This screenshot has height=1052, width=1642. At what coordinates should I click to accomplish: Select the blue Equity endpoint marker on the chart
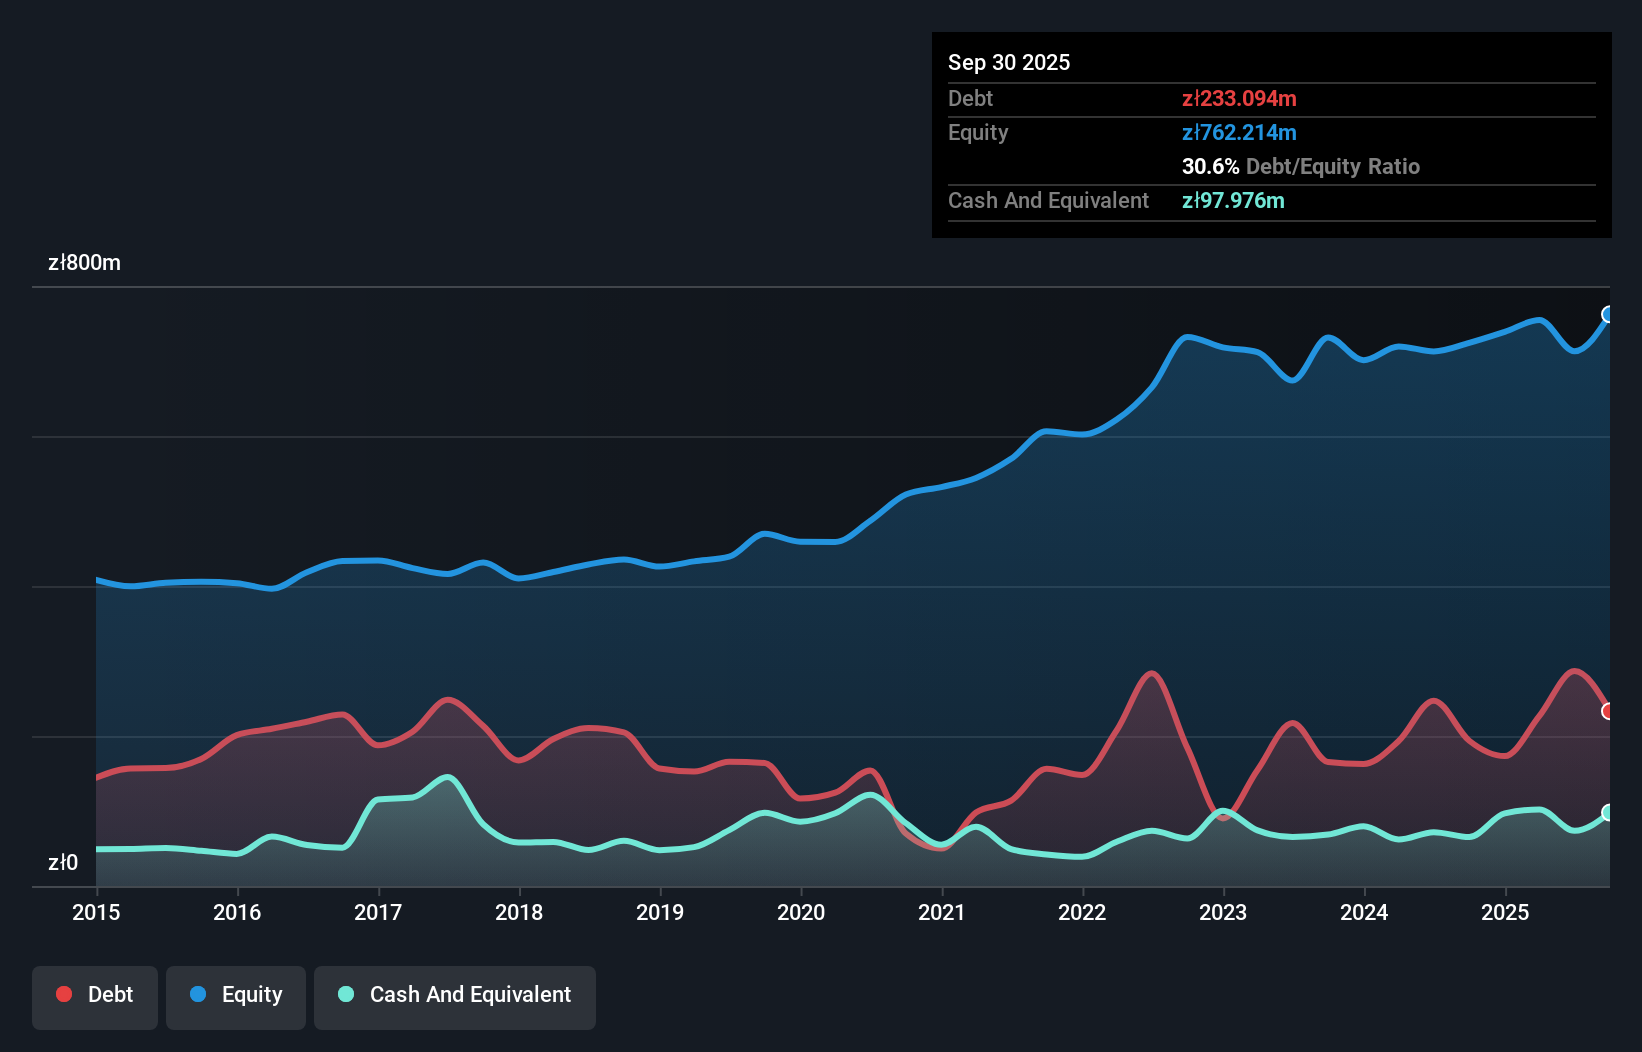click(1607, 315)
